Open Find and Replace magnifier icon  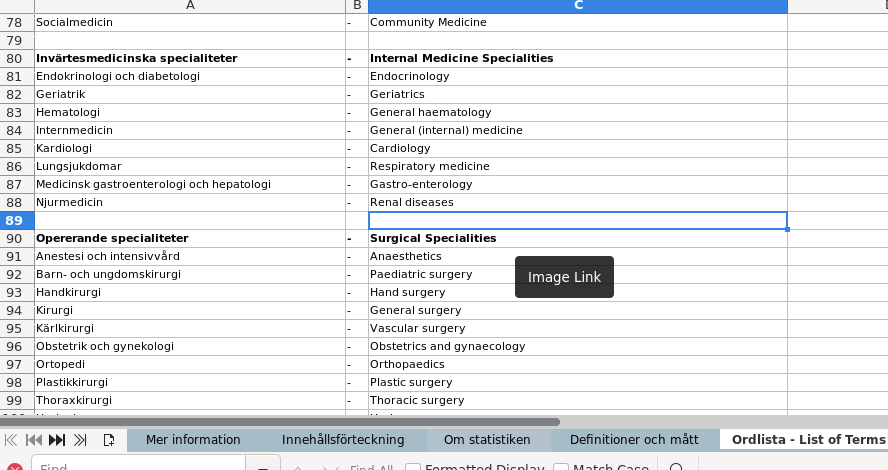[676, 467]
